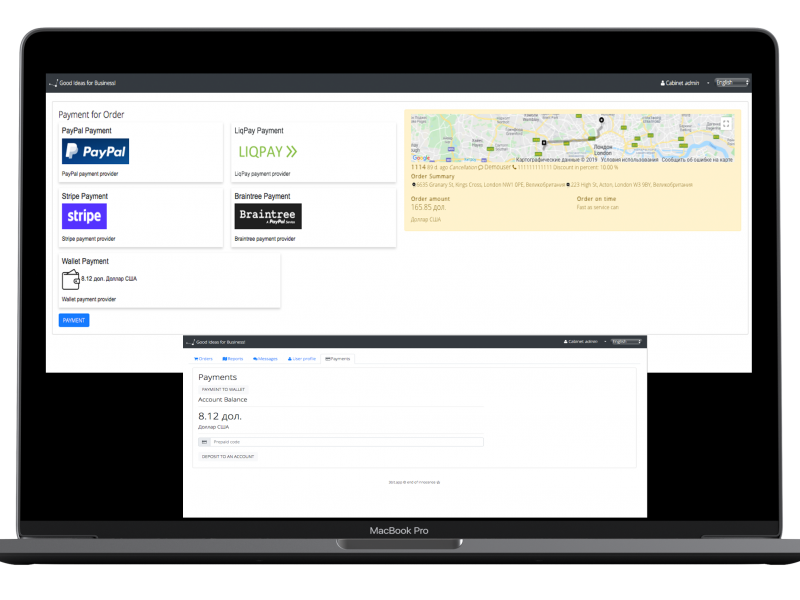Click the LiqPay payment provider caption

262,174
